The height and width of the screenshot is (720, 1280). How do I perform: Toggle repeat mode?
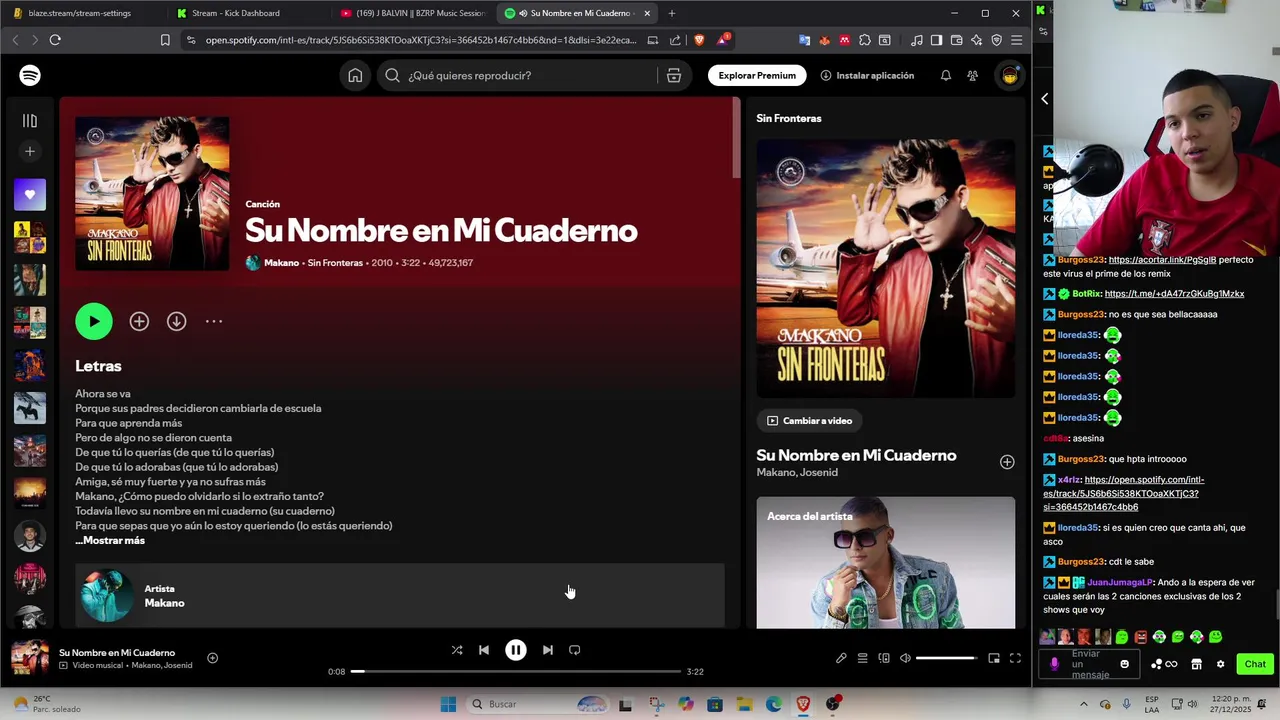click(574, 650)
